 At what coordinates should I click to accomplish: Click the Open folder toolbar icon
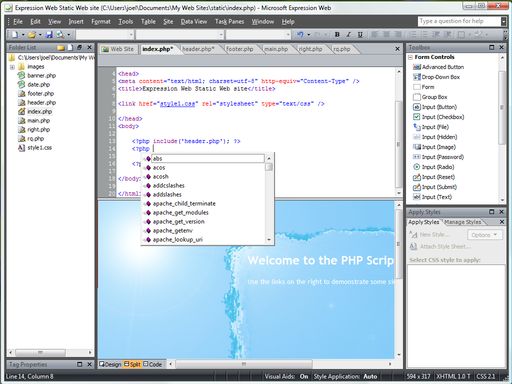click(x=32, y=34)
